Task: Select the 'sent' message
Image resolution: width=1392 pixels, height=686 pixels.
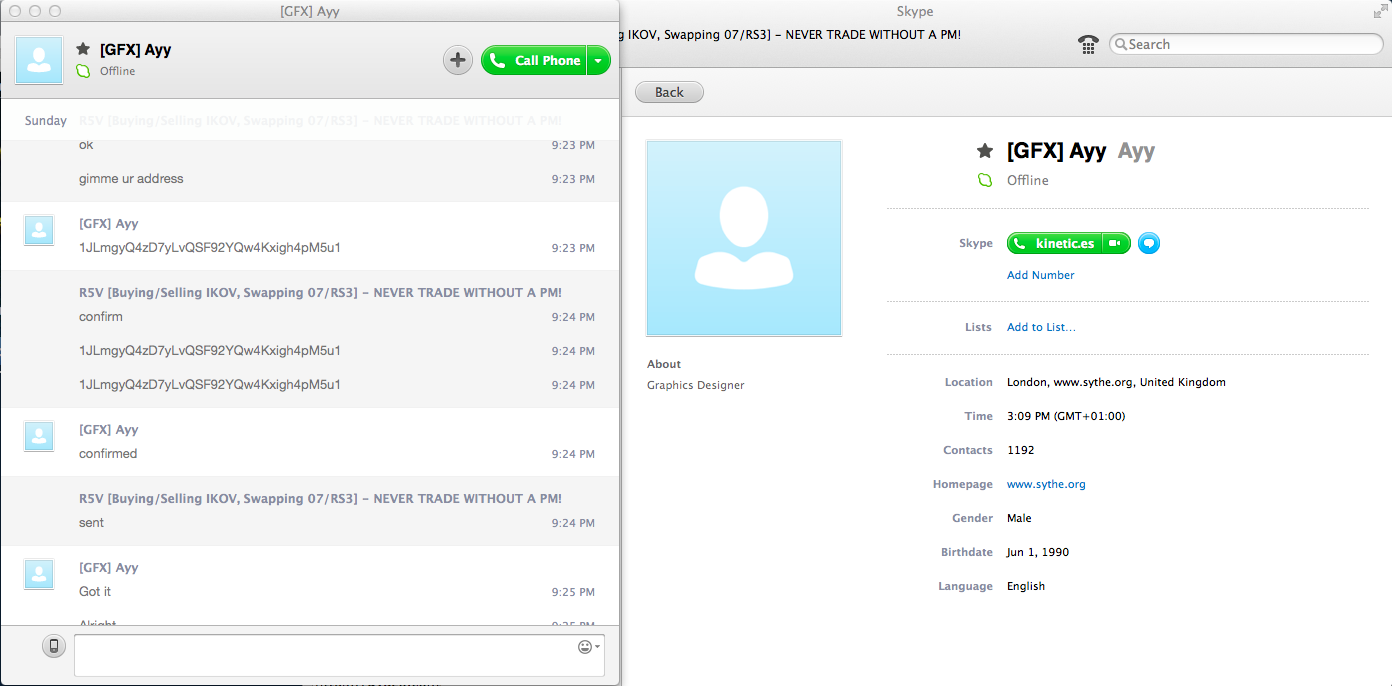Action: tap(91, 523)
